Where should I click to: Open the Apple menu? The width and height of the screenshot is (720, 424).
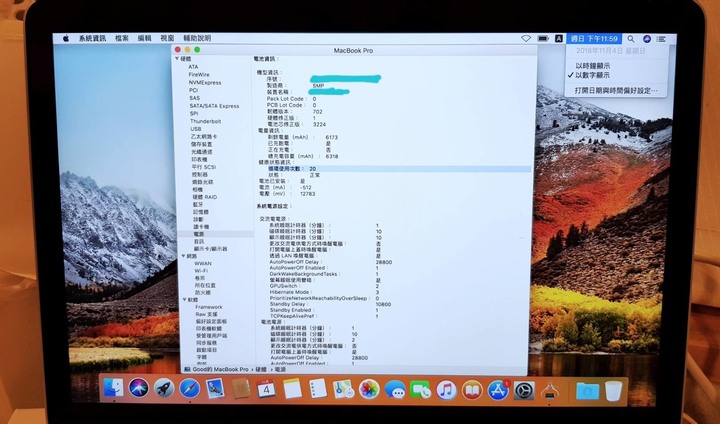(66, 39)
